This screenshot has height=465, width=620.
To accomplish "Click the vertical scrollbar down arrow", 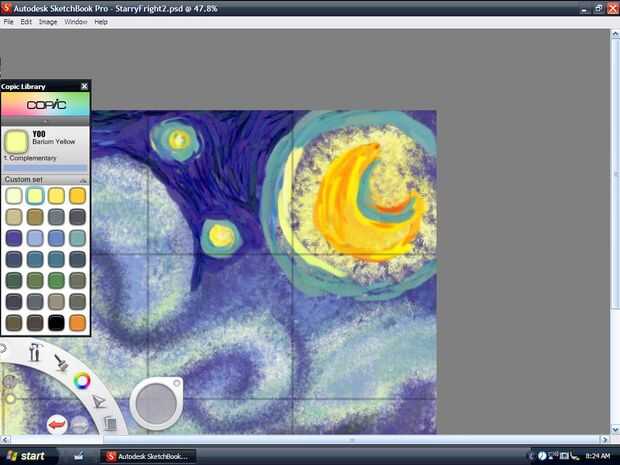I will click(x=615, y=429).
